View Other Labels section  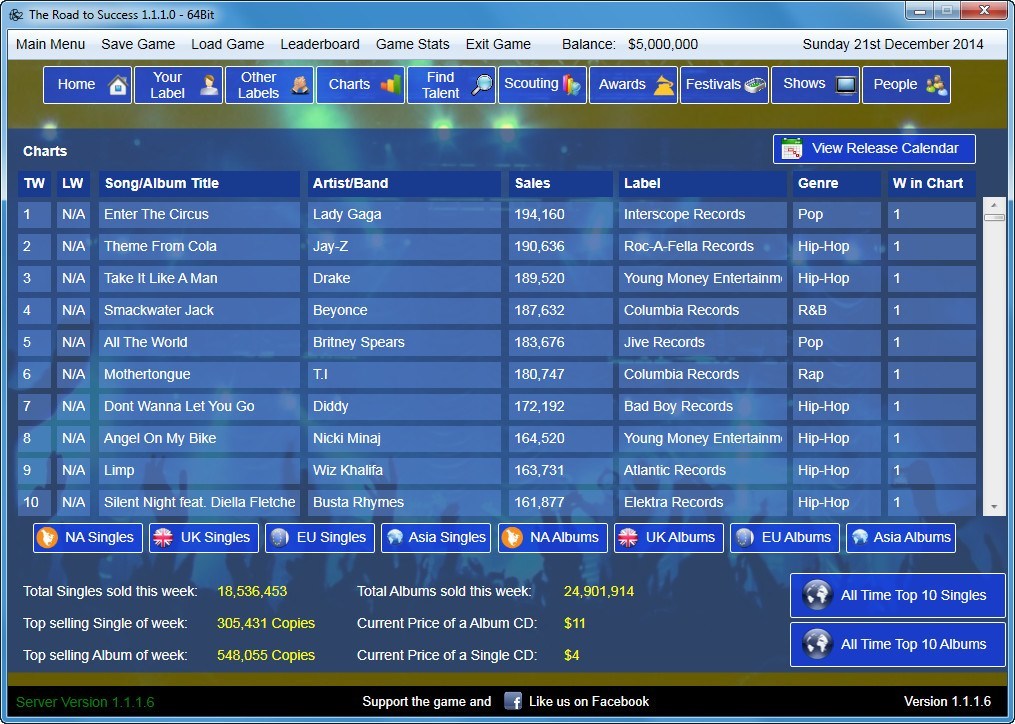(x=269, y=85)
